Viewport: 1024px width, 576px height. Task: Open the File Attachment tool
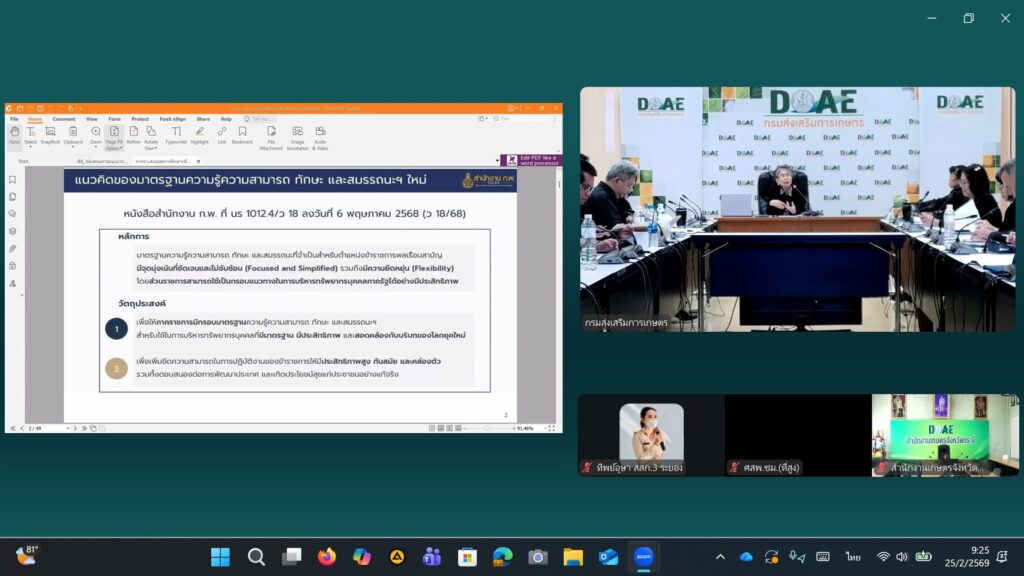tap(271, 135)
